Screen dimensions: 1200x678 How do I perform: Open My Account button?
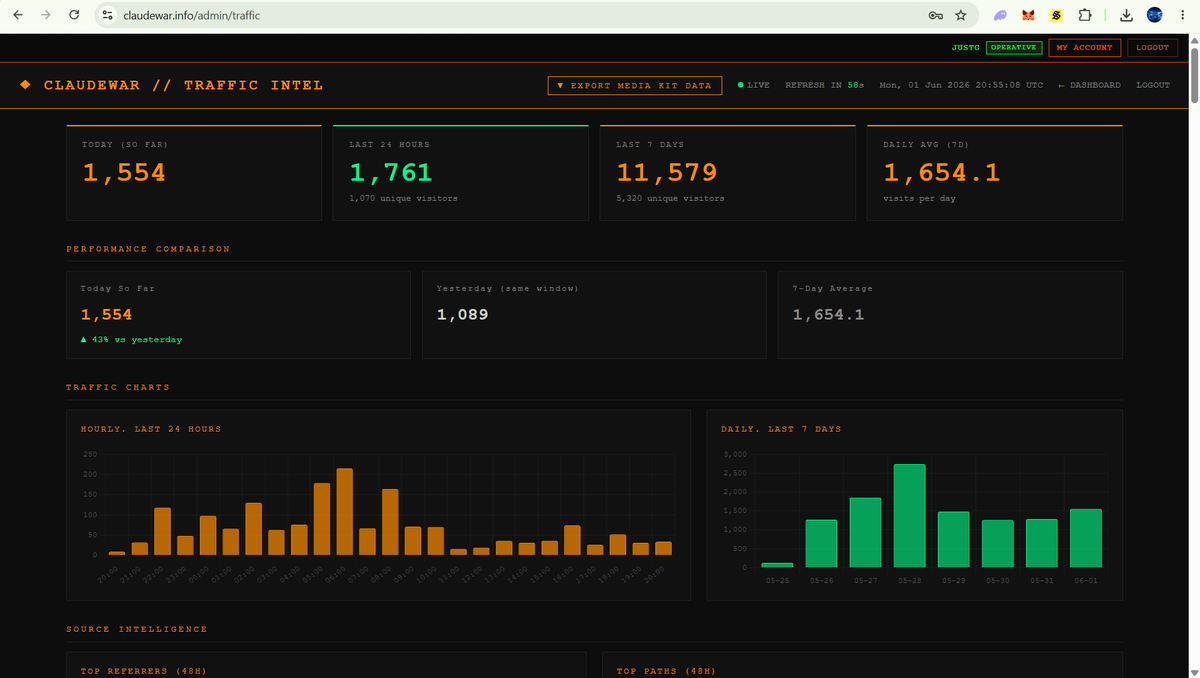pyautogui.click(x=1084, y=47)
